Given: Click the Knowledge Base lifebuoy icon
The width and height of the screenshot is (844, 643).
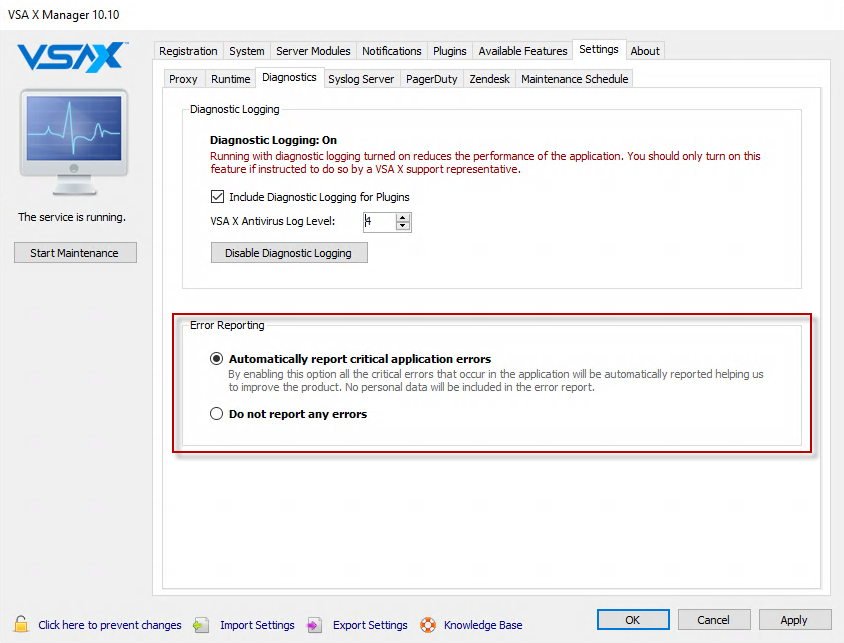Looking at the screenshot, I should coord(428,625).
